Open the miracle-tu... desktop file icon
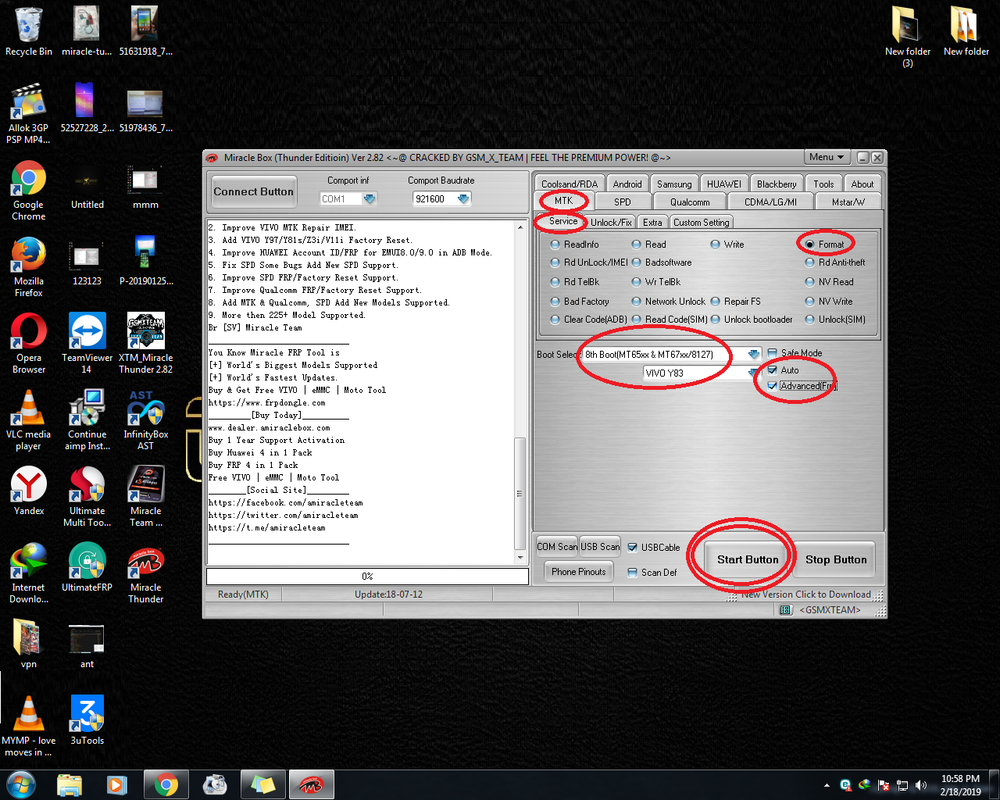The height and width of the screenshot is (800, 1000). [x=87, y=32]
